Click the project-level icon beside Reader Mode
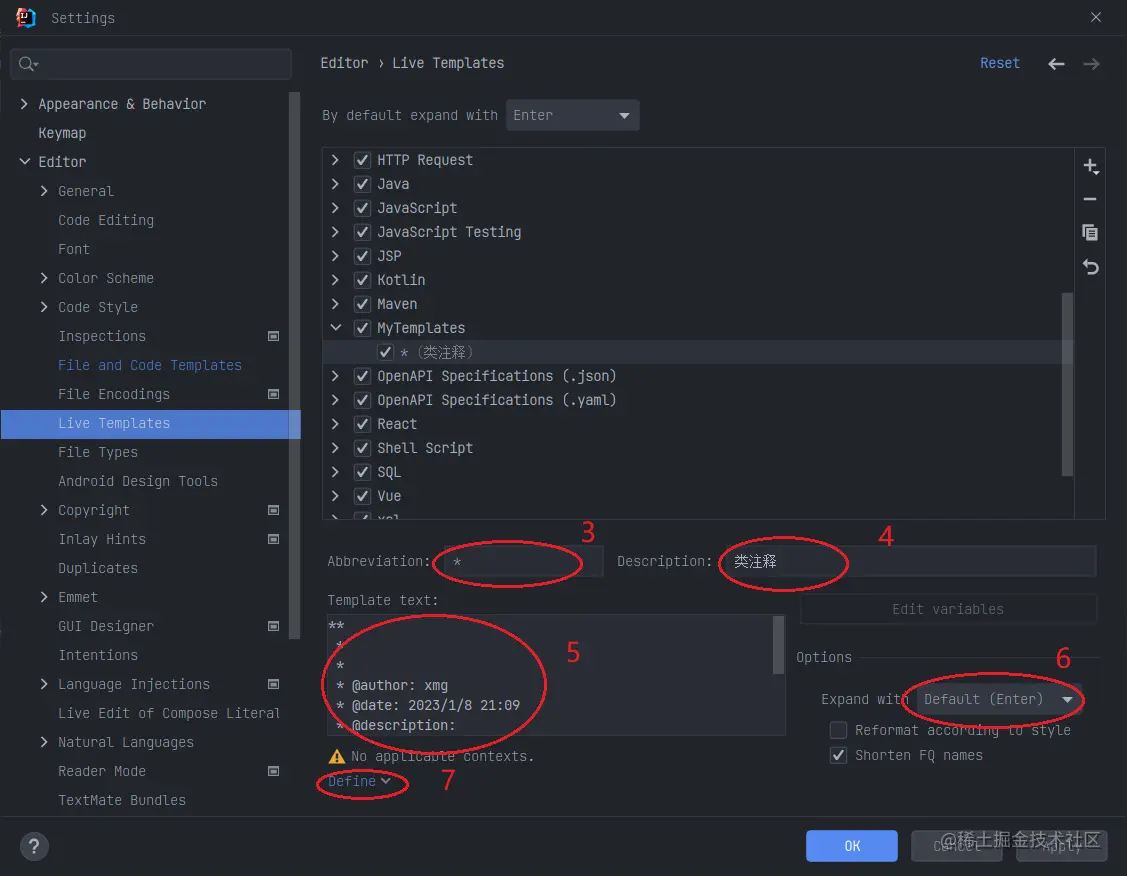1127x876 pixels. 273,771
